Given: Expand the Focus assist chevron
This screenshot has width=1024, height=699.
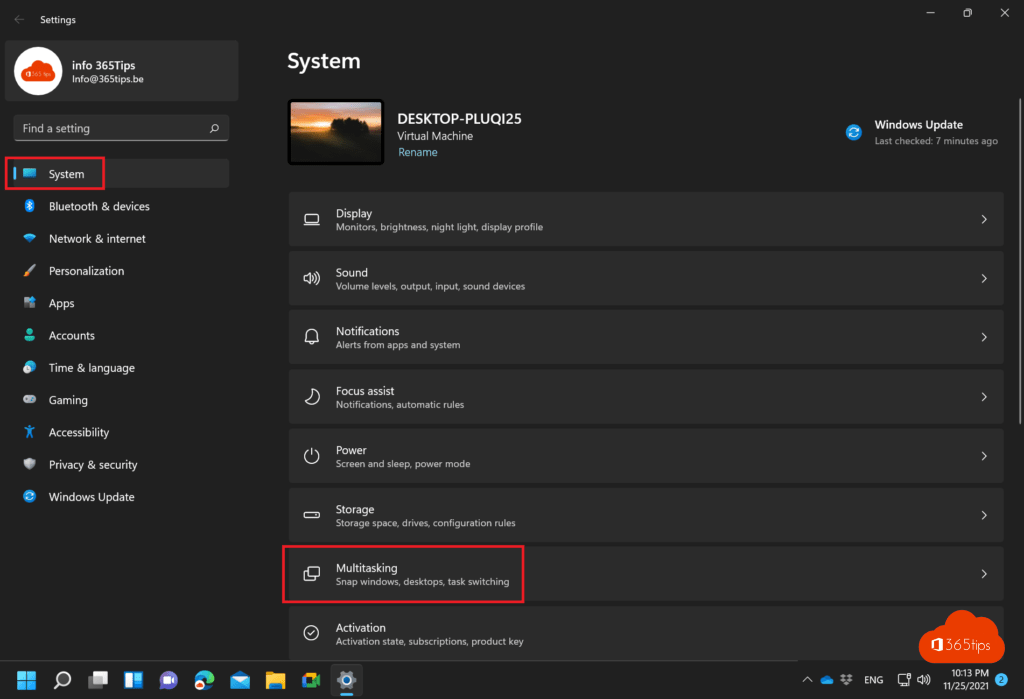Looking at the screenshot, I should coord(984,397).
